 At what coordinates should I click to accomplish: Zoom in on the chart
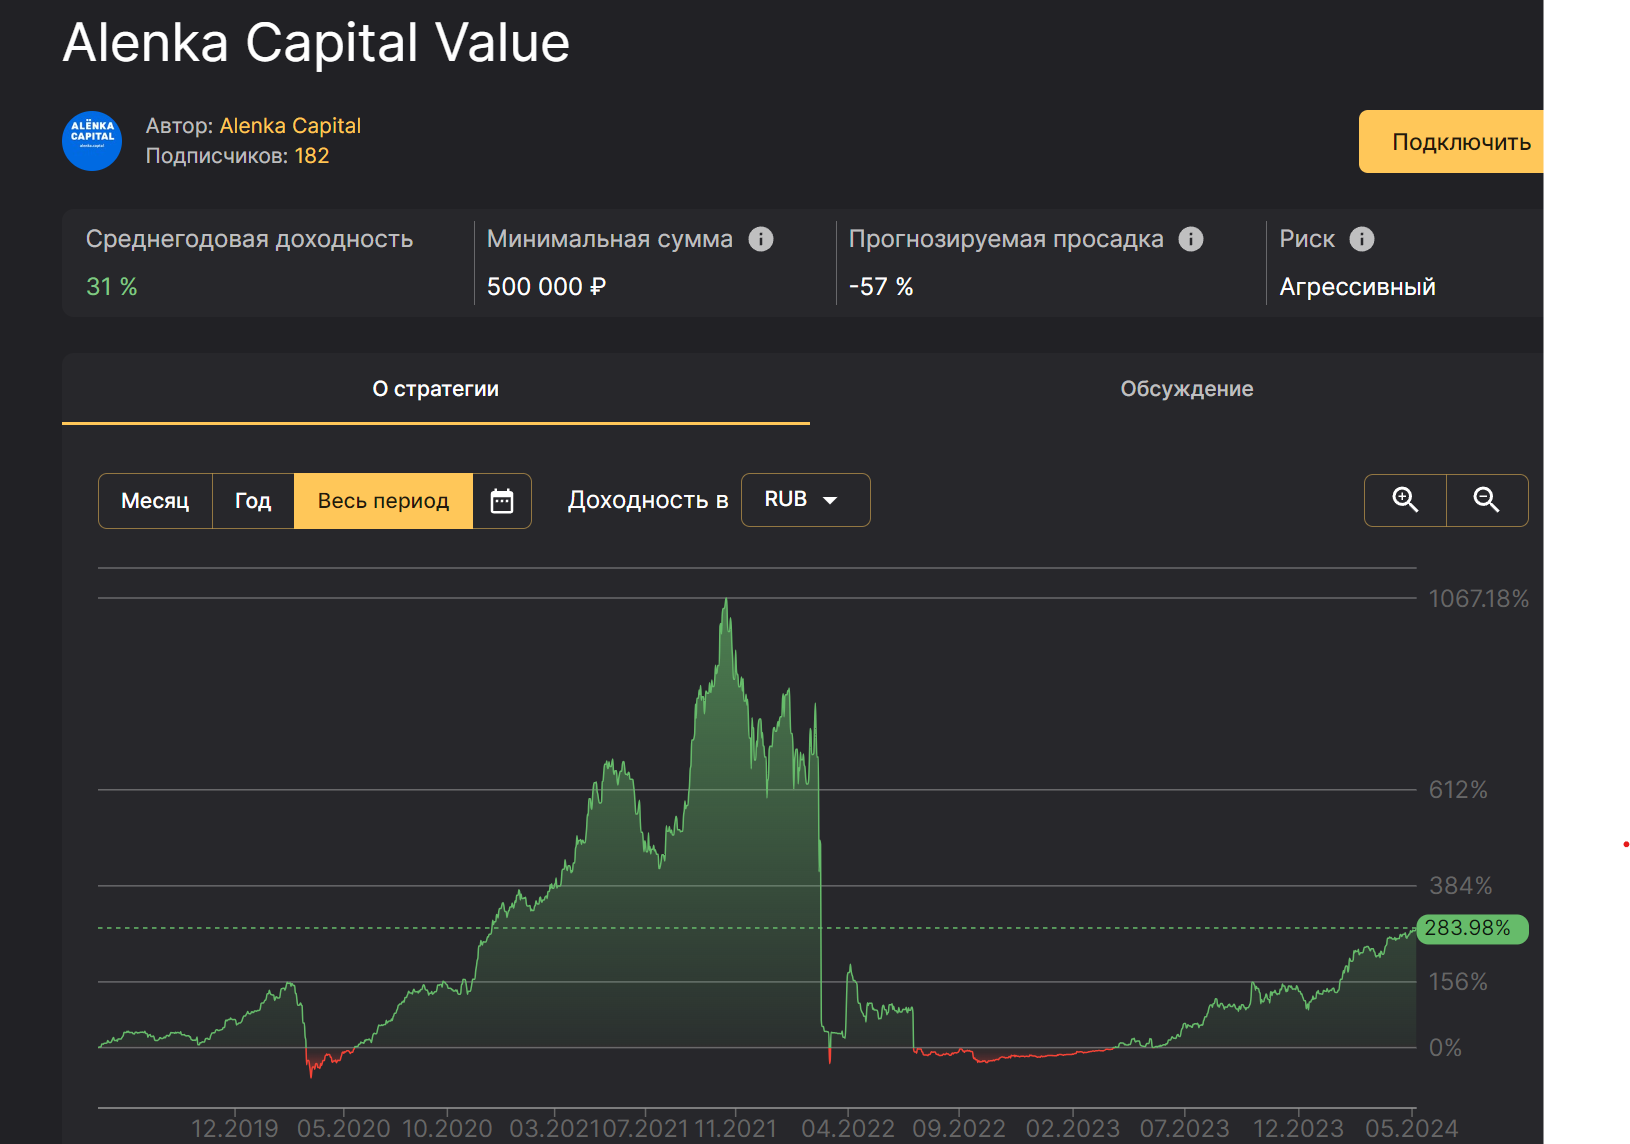tap(1405, 500)
